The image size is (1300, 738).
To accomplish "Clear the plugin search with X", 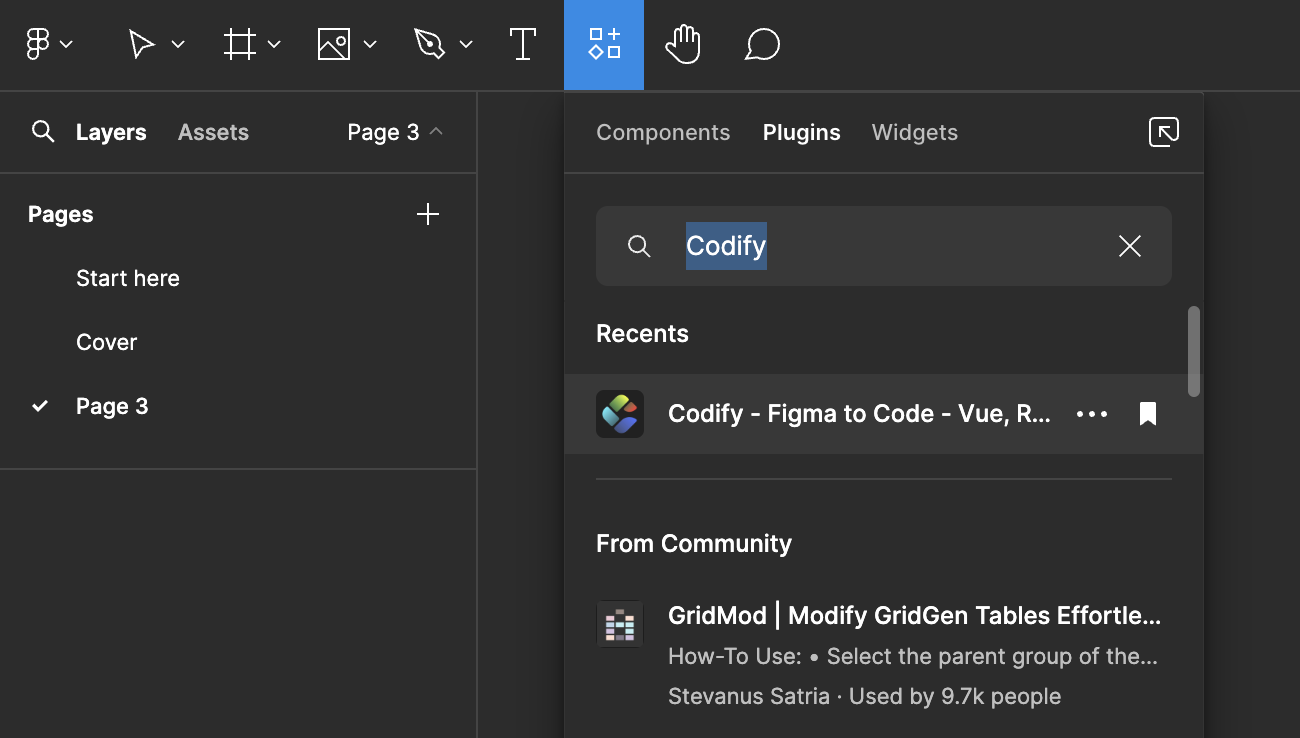I will 1130,246.
